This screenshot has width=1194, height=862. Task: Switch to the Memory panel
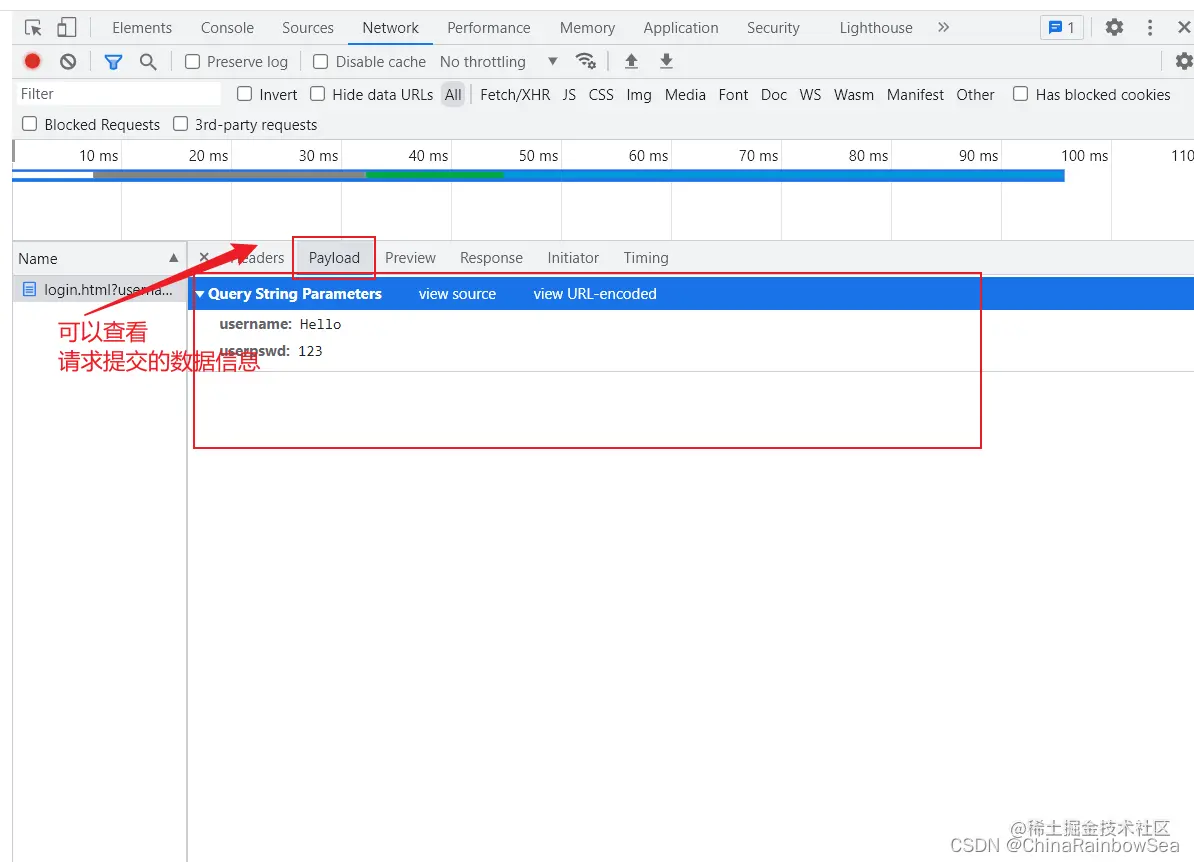click(587, 28)
